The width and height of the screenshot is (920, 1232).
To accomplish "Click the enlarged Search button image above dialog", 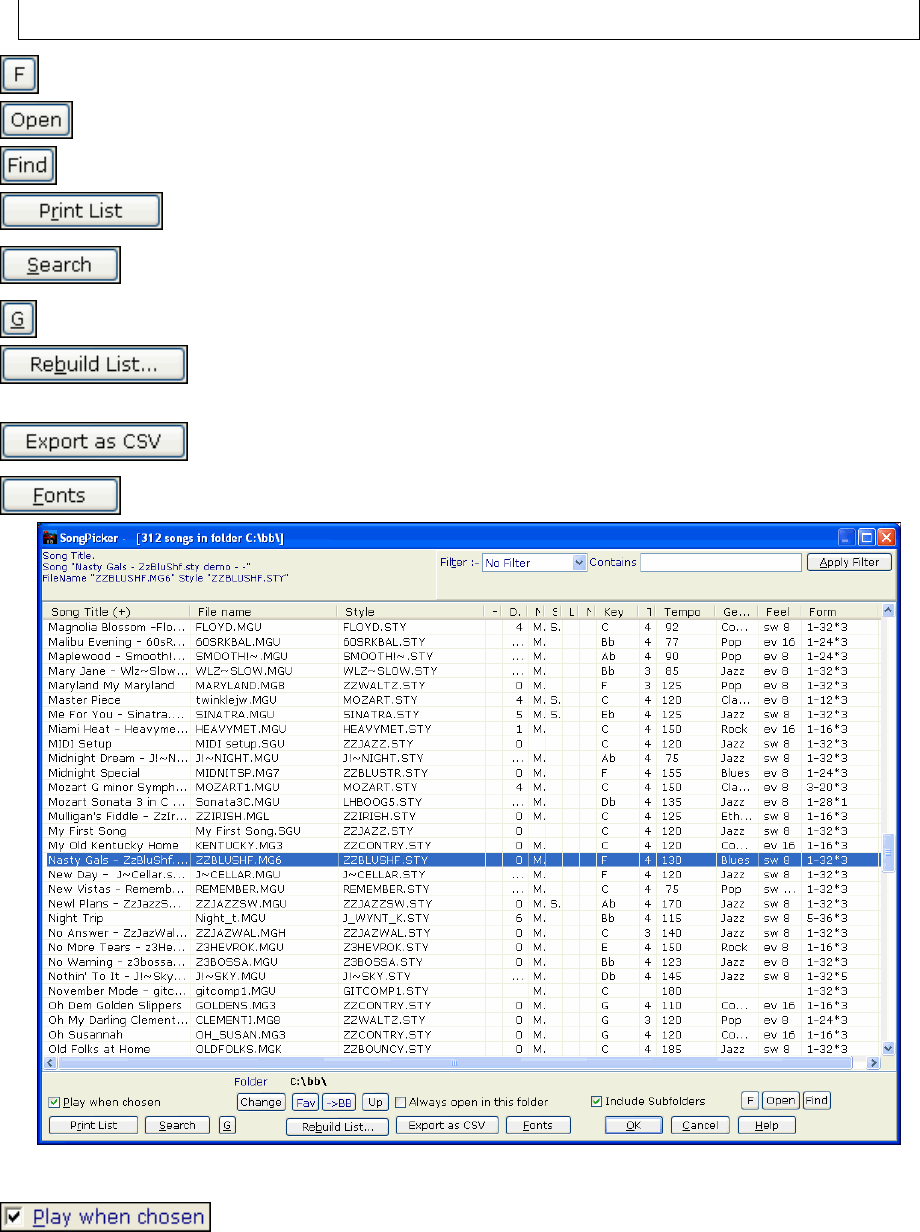I will 60,265.
